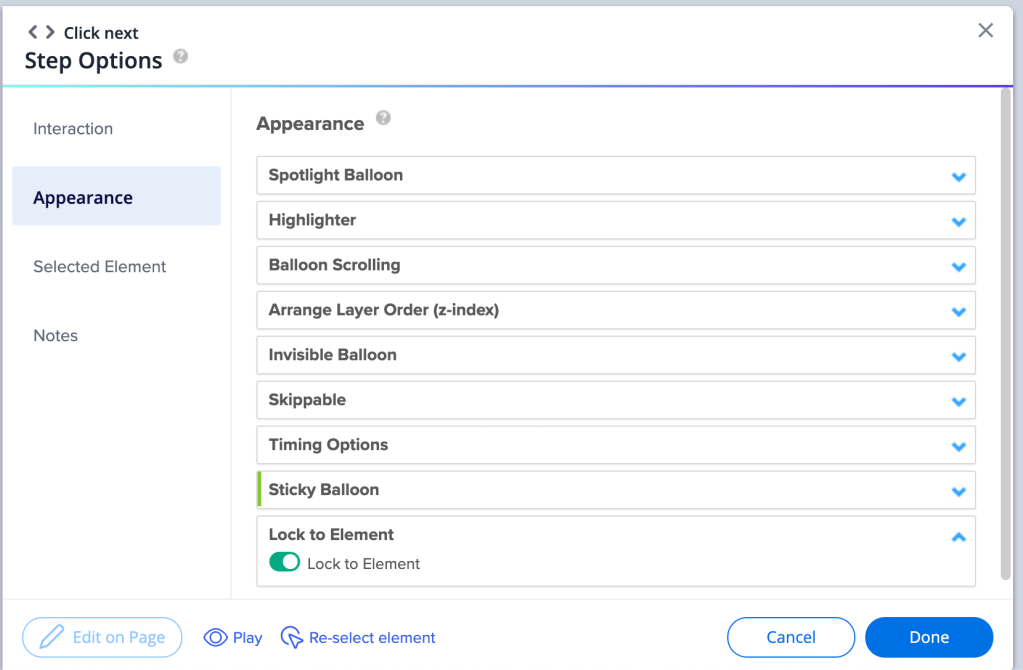Switch to the Interaction tab
This screenshot has height=670, width=1023.
[73, 129]
